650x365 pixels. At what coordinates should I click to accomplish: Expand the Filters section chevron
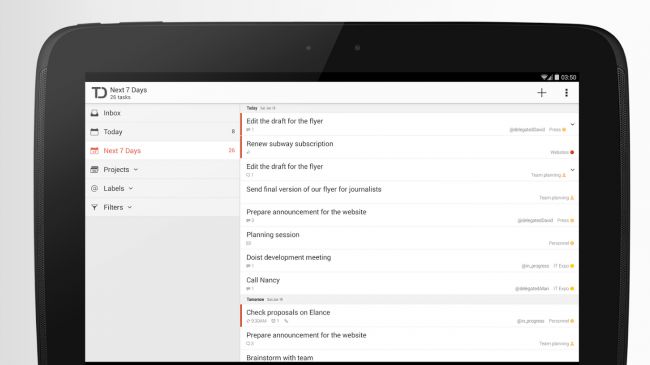130,207
